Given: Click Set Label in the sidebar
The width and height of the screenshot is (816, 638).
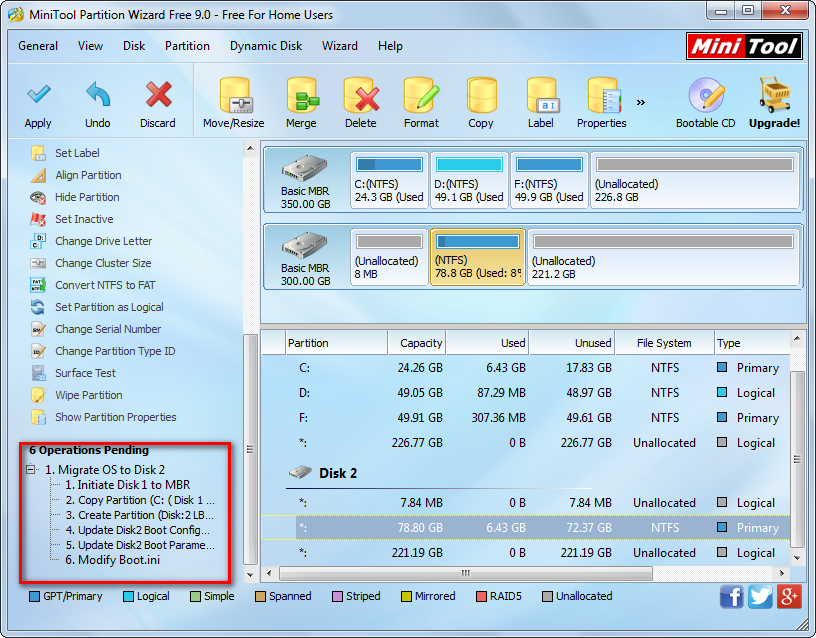Looking at the screenshot, I should pos(77,153).
